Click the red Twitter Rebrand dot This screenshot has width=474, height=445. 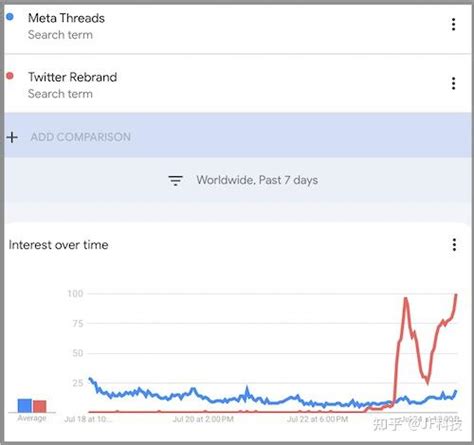[10, 76]
